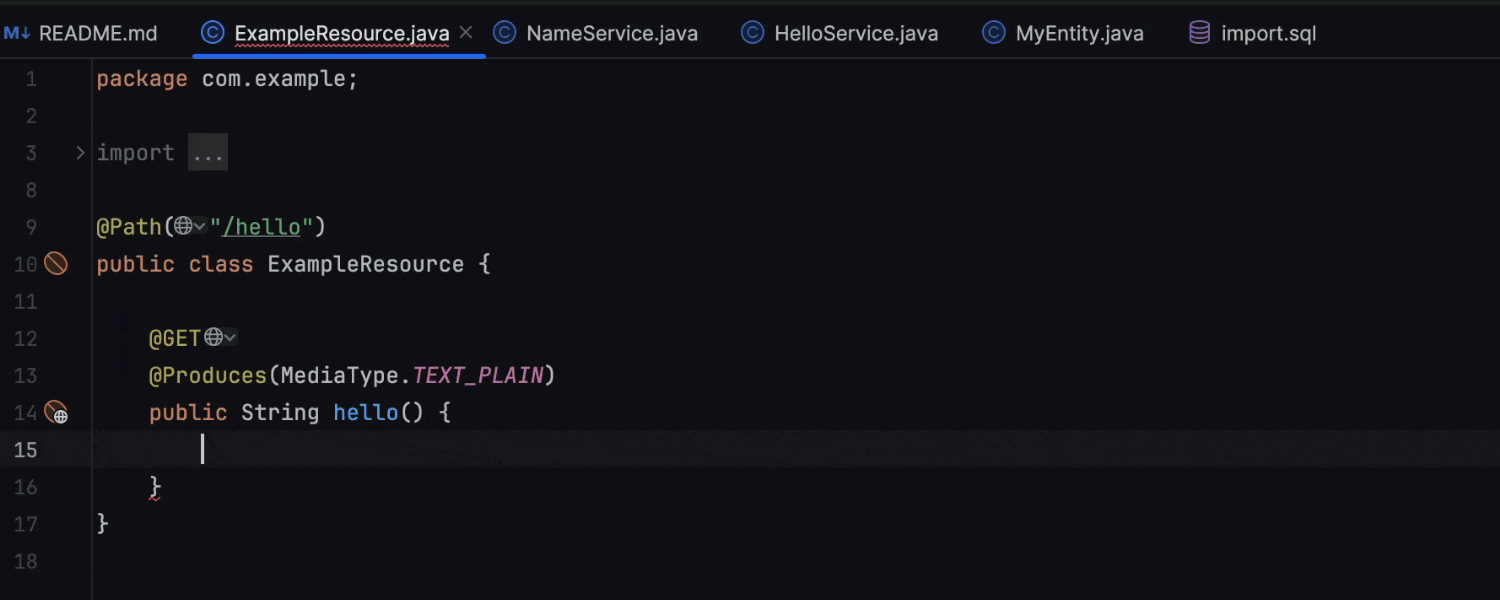Click the endpoint gutter icon on line 14
Screen dimensions: 1500x600
click(57, 412)
